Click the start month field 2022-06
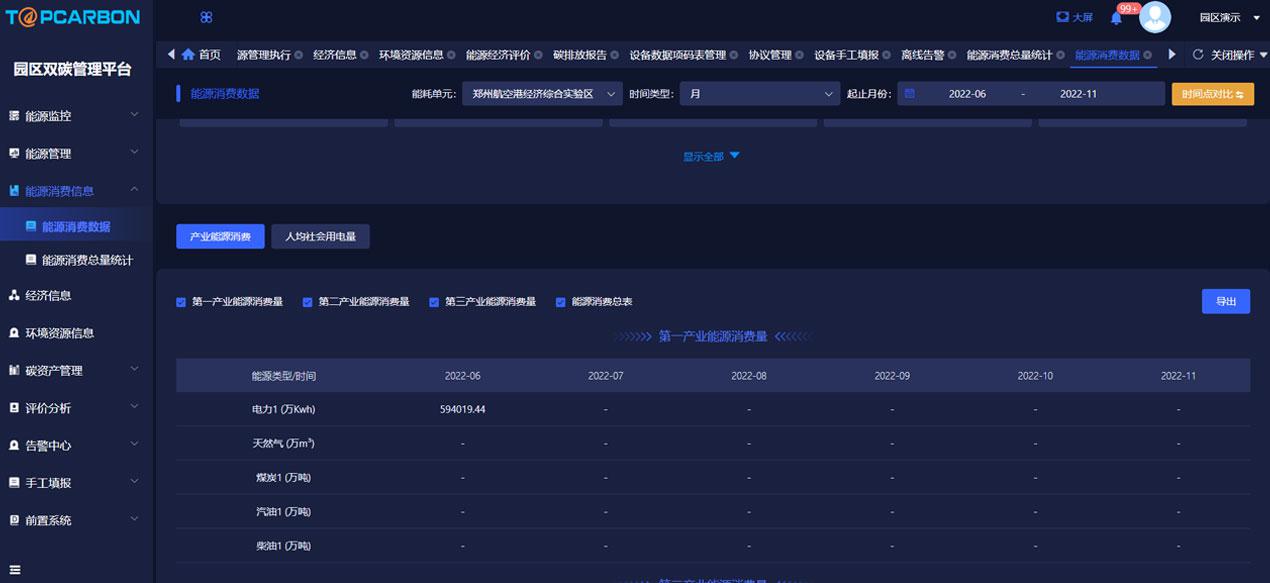 click(967, 94)
